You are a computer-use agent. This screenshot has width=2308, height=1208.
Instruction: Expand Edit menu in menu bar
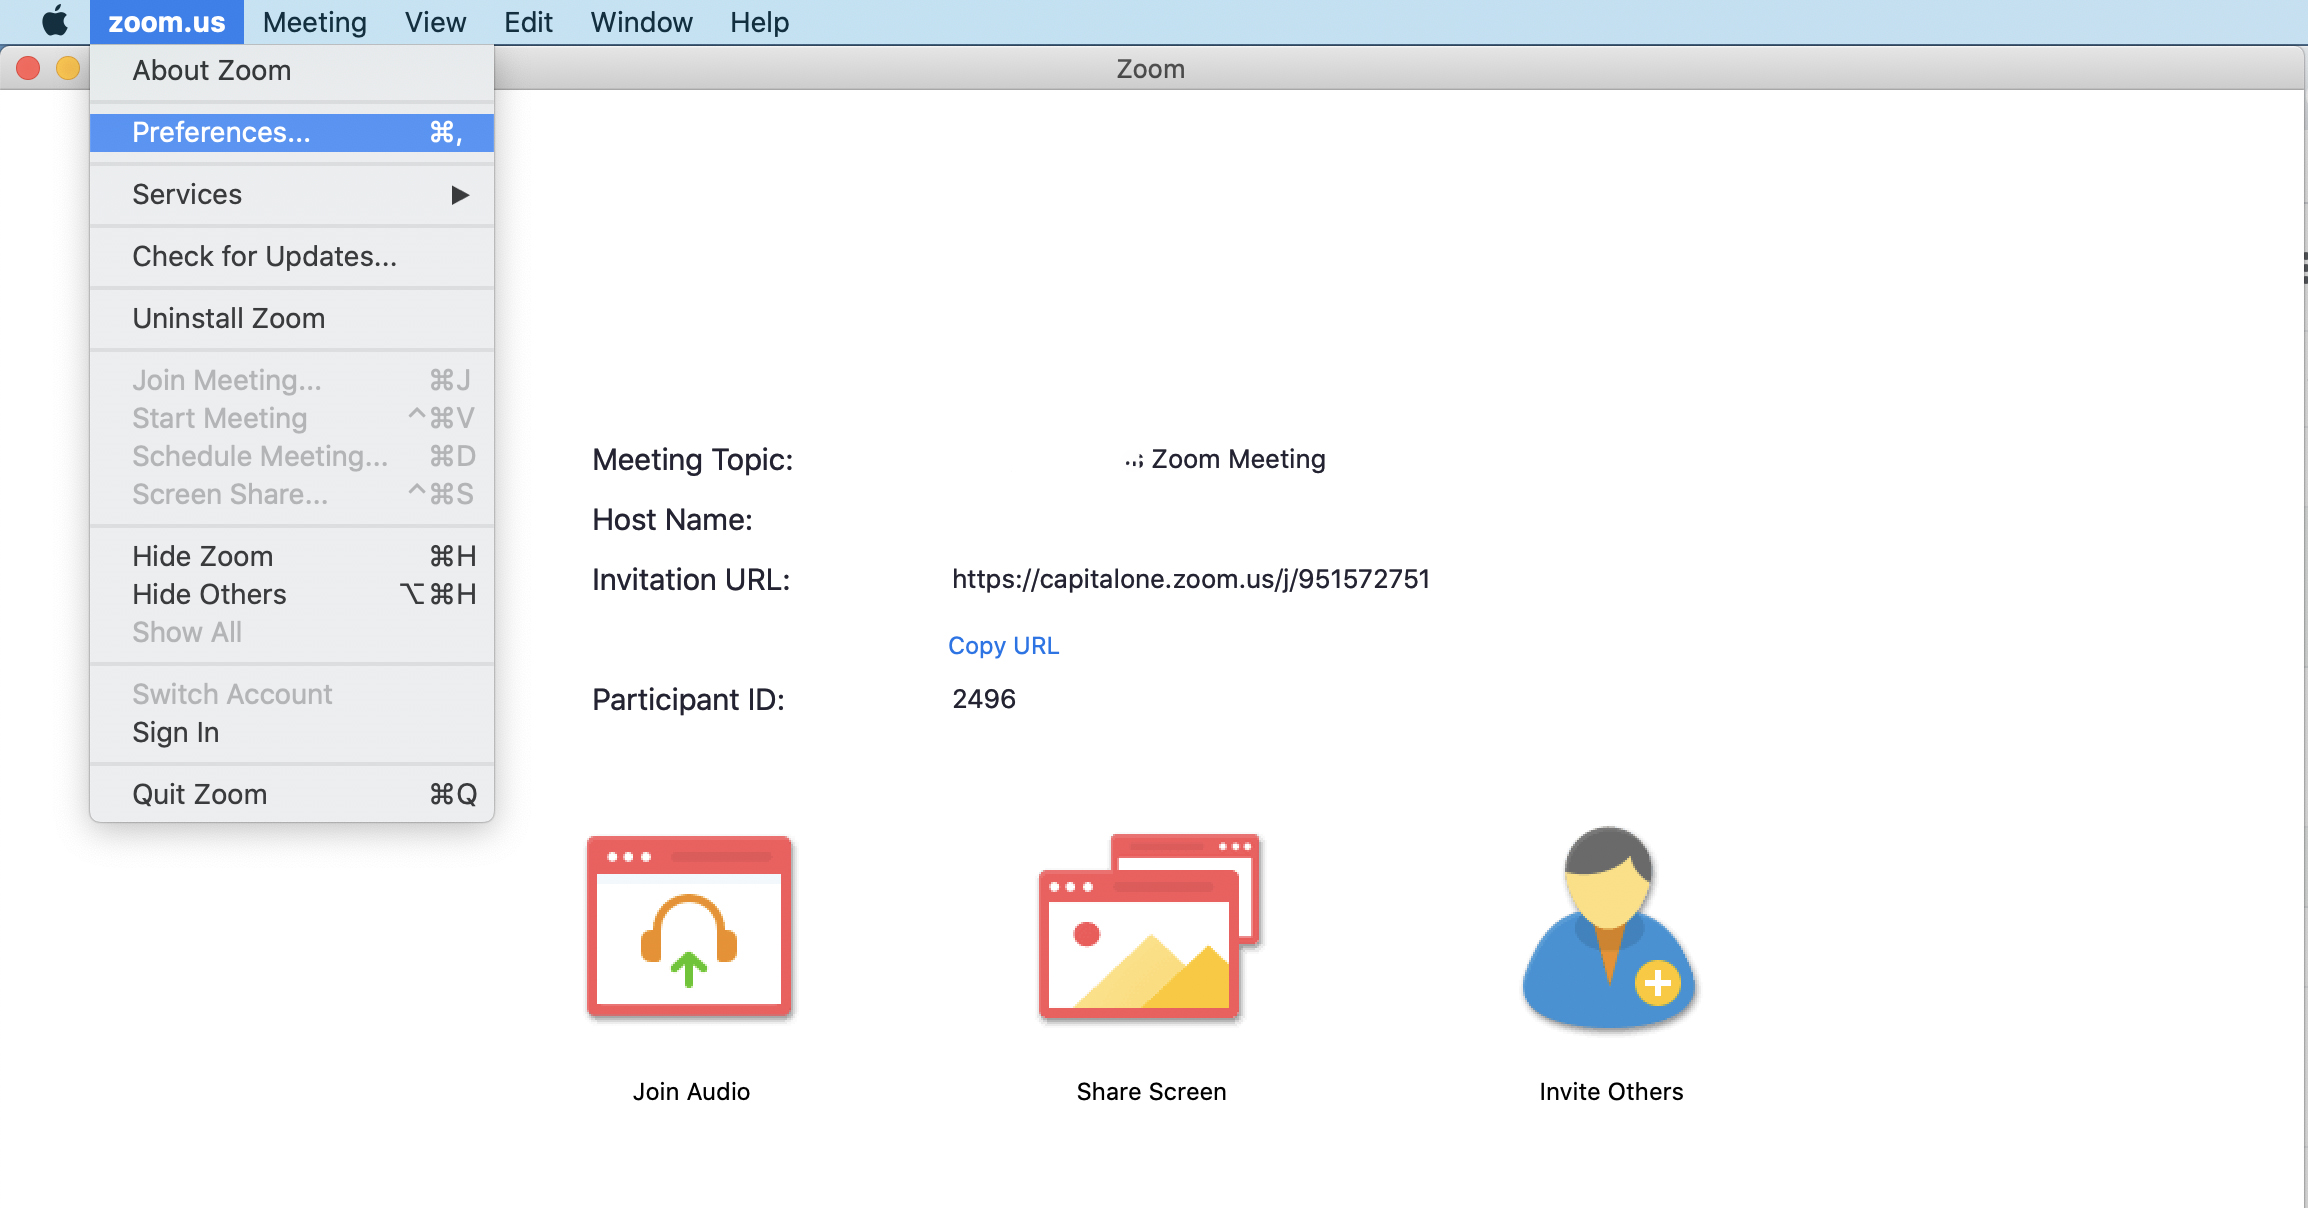[527, 21]
